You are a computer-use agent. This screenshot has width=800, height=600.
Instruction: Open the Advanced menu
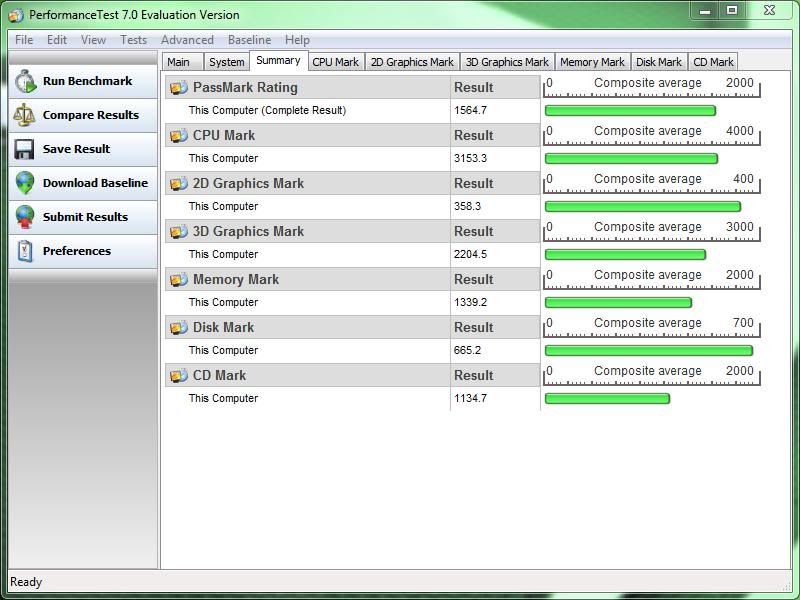(x=187, y=40)
